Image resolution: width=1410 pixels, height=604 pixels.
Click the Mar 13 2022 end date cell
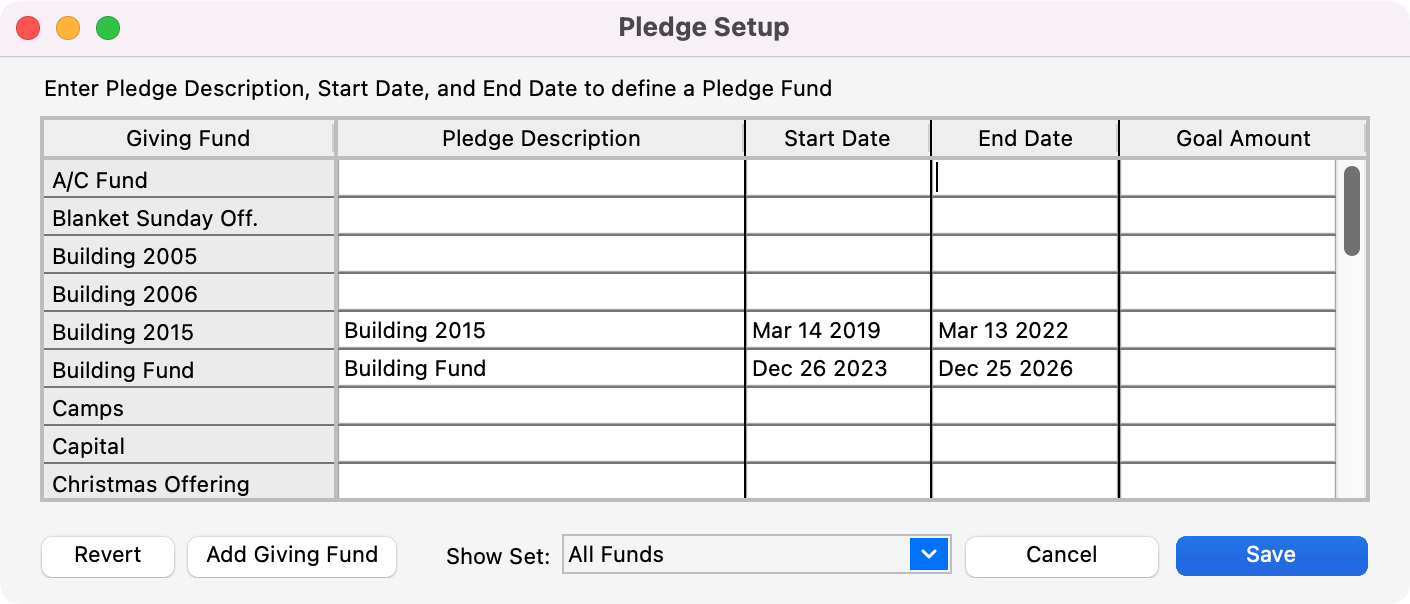click(1024, 330)
